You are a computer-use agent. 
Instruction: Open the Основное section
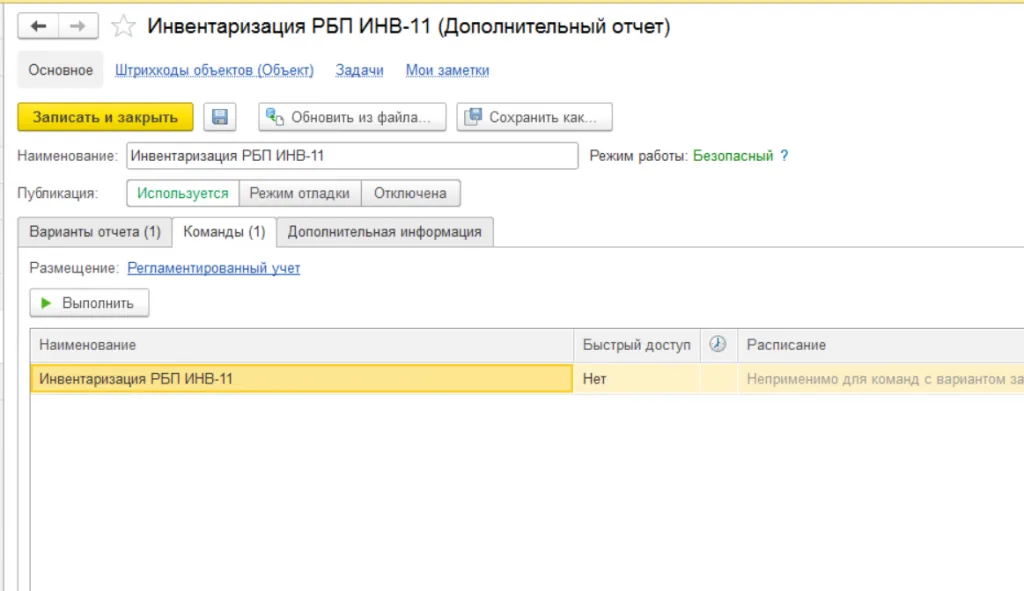(x=60, y=70)
